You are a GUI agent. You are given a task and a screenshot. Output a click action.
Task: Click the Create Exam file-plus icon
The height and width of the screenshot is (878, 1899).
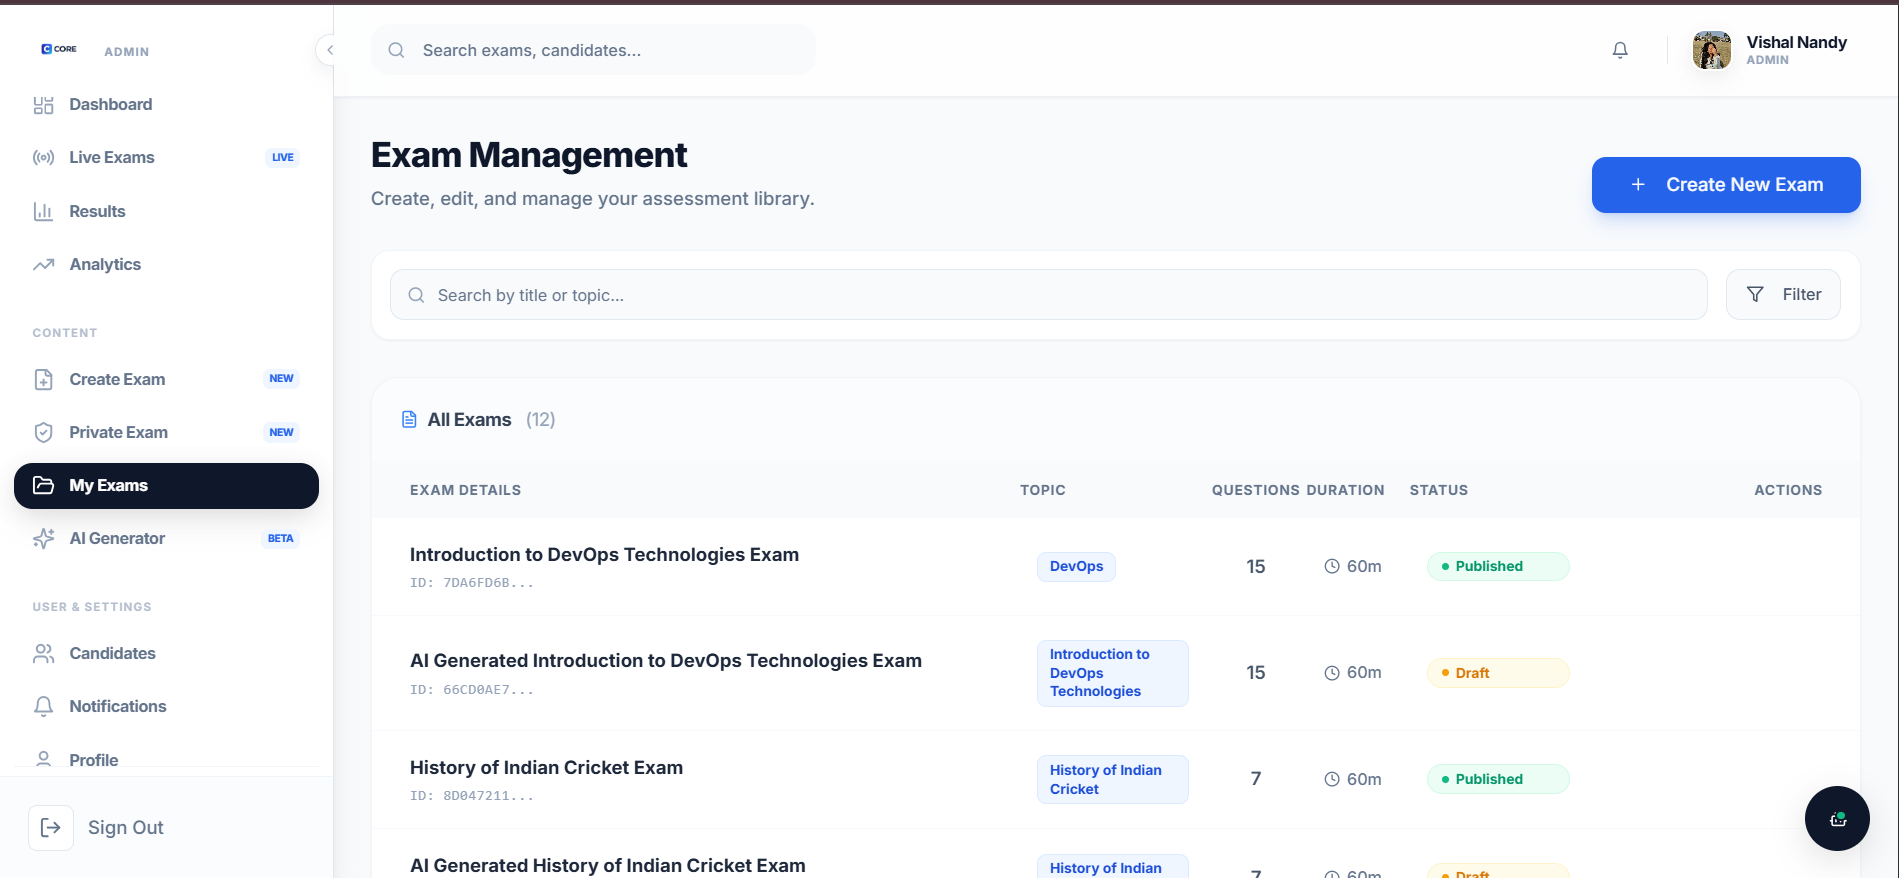point(43,379)
